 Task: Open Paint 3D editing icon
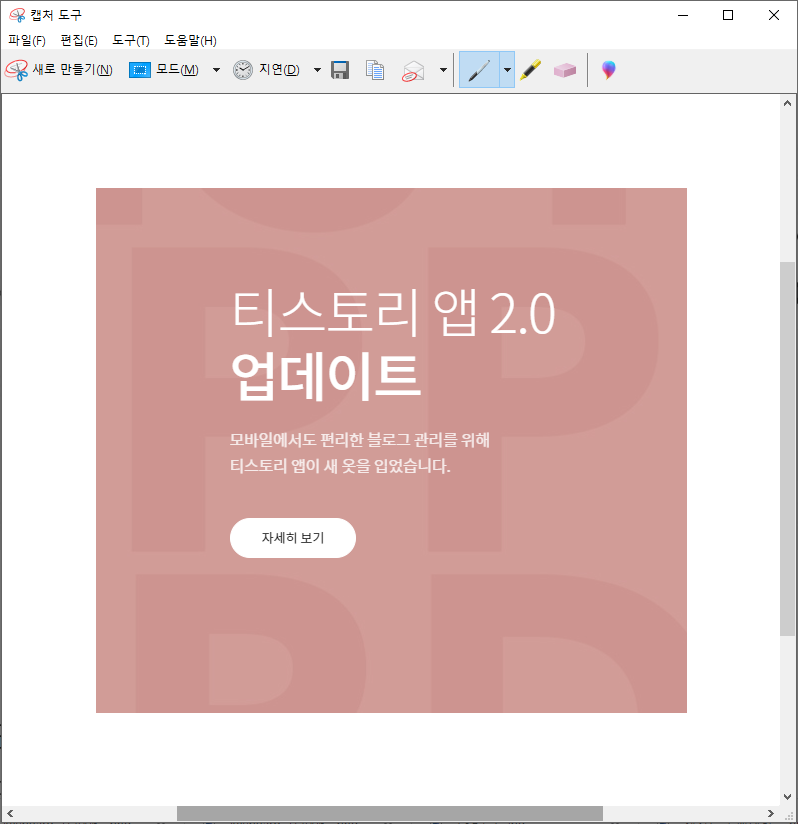pyautogui.click(x=608, y=70)
